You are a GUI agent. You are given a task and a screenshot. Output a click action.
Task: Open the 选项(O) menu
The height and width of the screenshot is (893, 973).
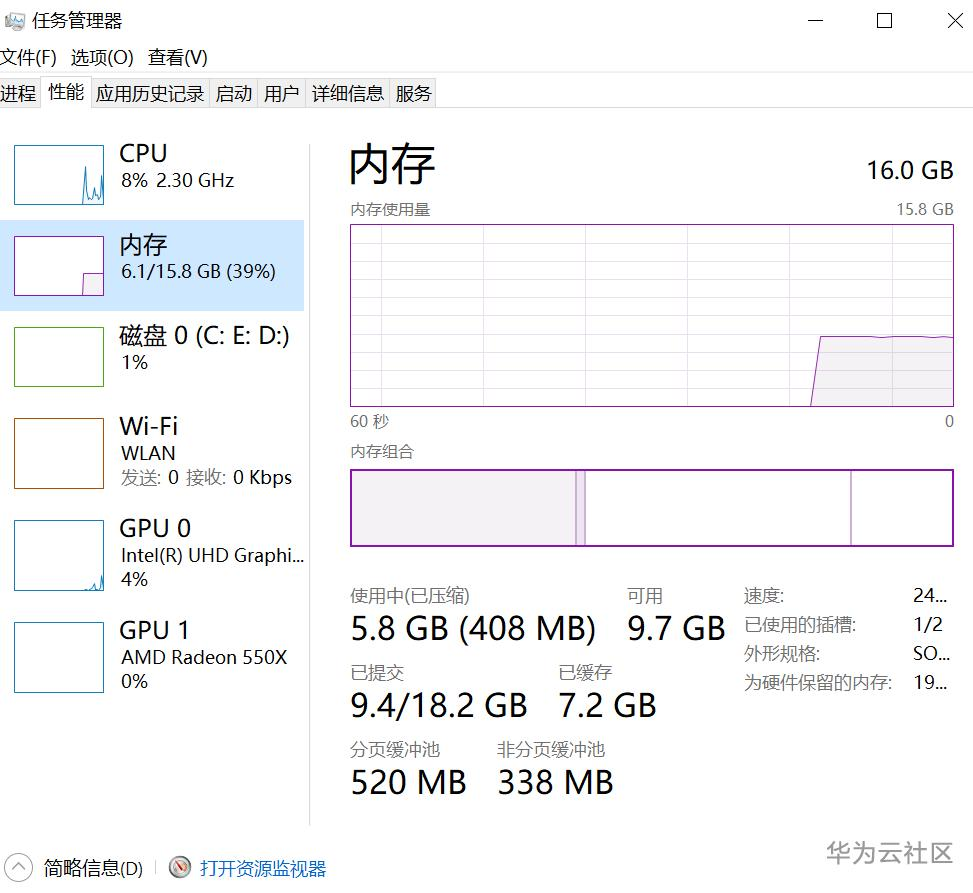pyautogui.click(x=102, y=58)
